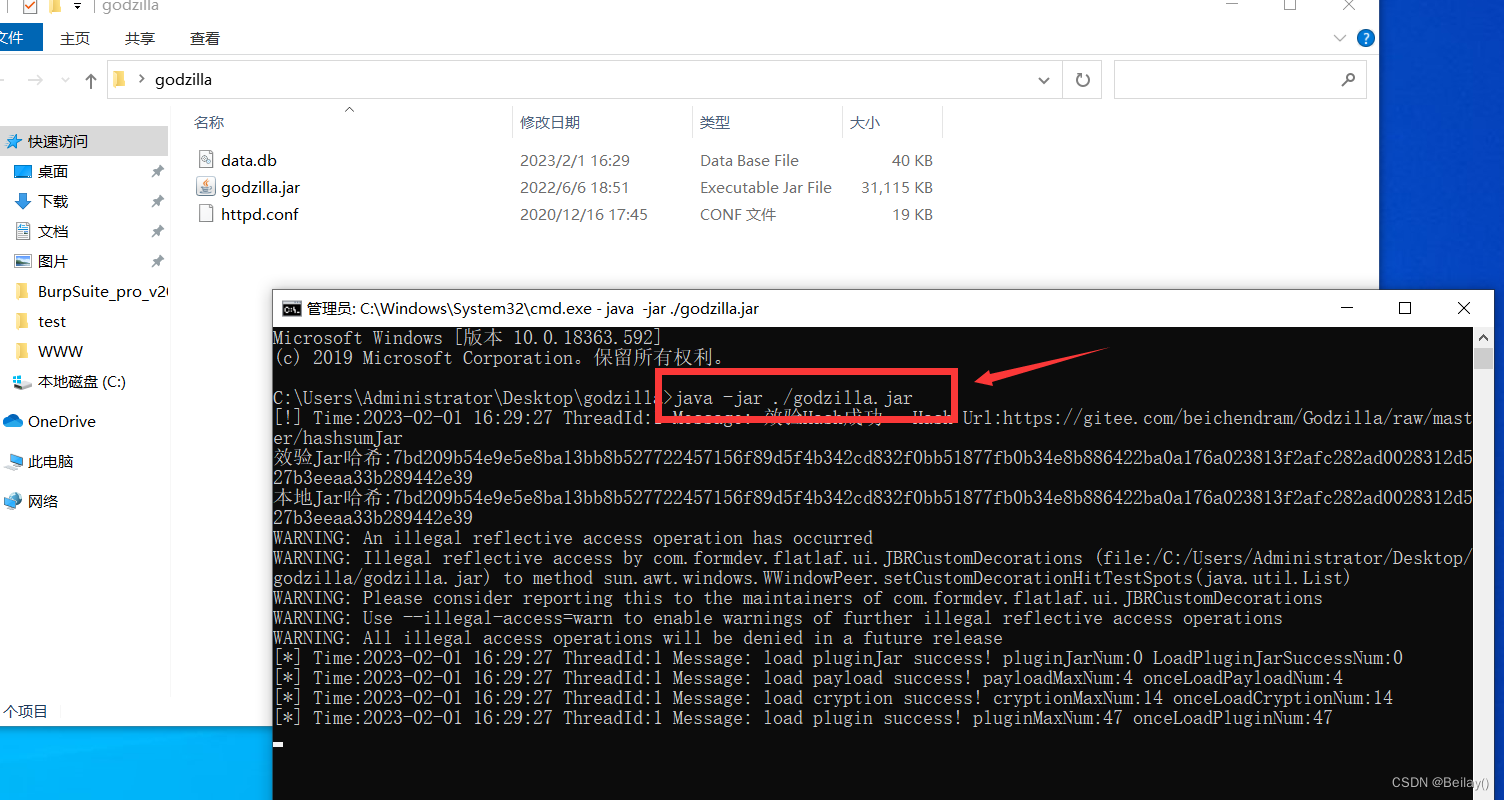Sort files by 大小 column
Screen dimensions: 1504x800
(x=865, y=122)
